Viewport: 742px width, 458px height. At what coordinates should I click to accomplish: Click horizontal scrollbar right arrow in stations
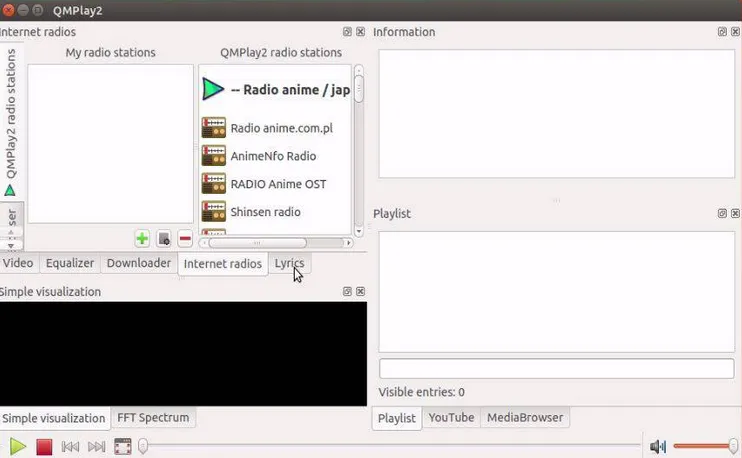(x=348, y=243)
